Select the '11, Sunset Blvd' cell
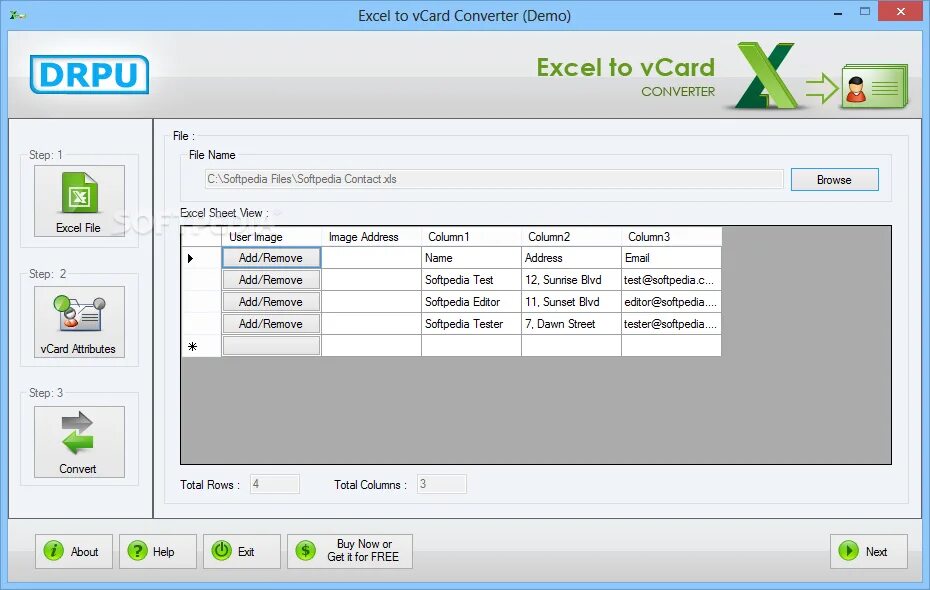 point(571,302)
